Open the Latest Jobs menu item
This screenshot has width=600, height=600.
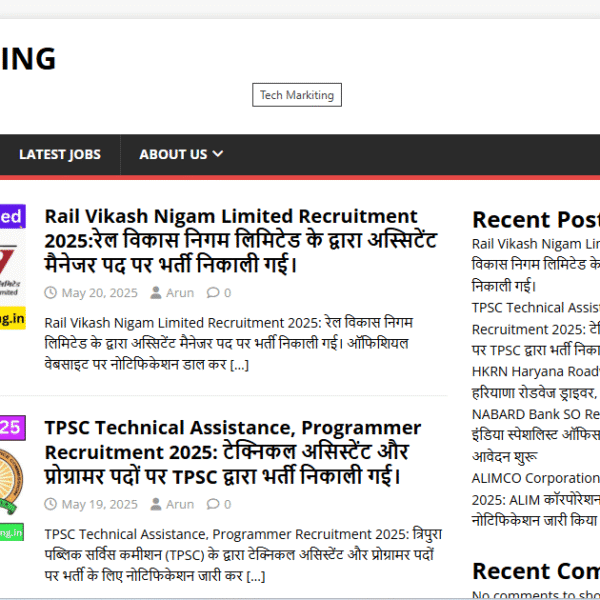pyautogui.click(x=60, y=155)
